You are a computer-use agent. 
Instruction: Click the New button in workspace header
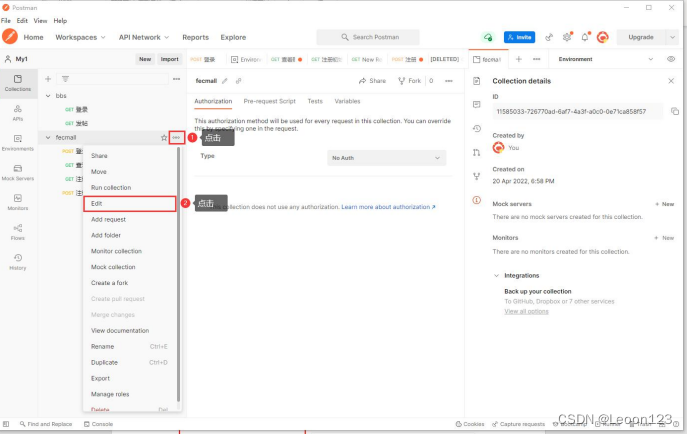tap(145, 59)
